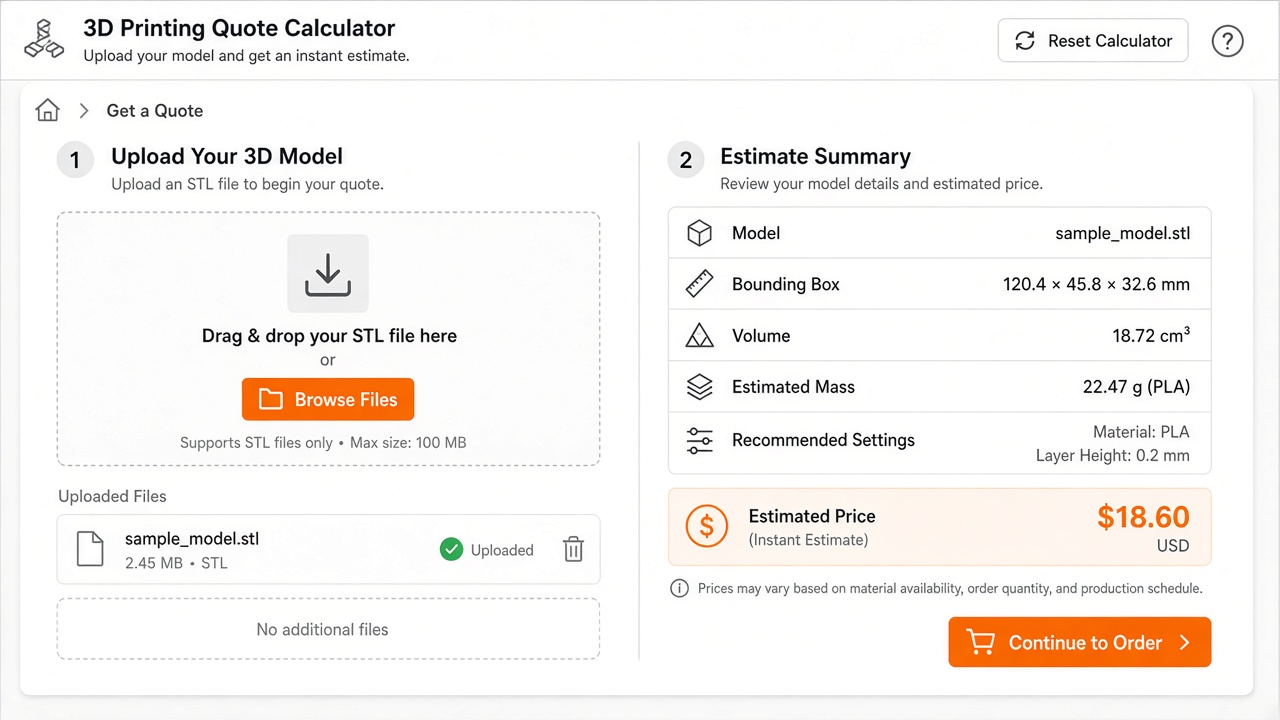Click the Recommended Settings sliders icon
The image size is (1280, 720).
tap(699, 440)
